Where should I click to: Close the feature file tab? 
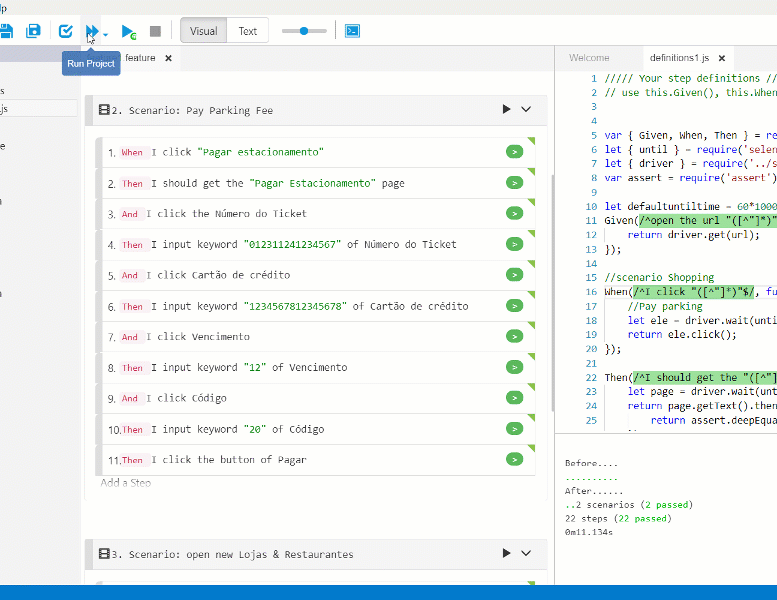tap(169, 58)
